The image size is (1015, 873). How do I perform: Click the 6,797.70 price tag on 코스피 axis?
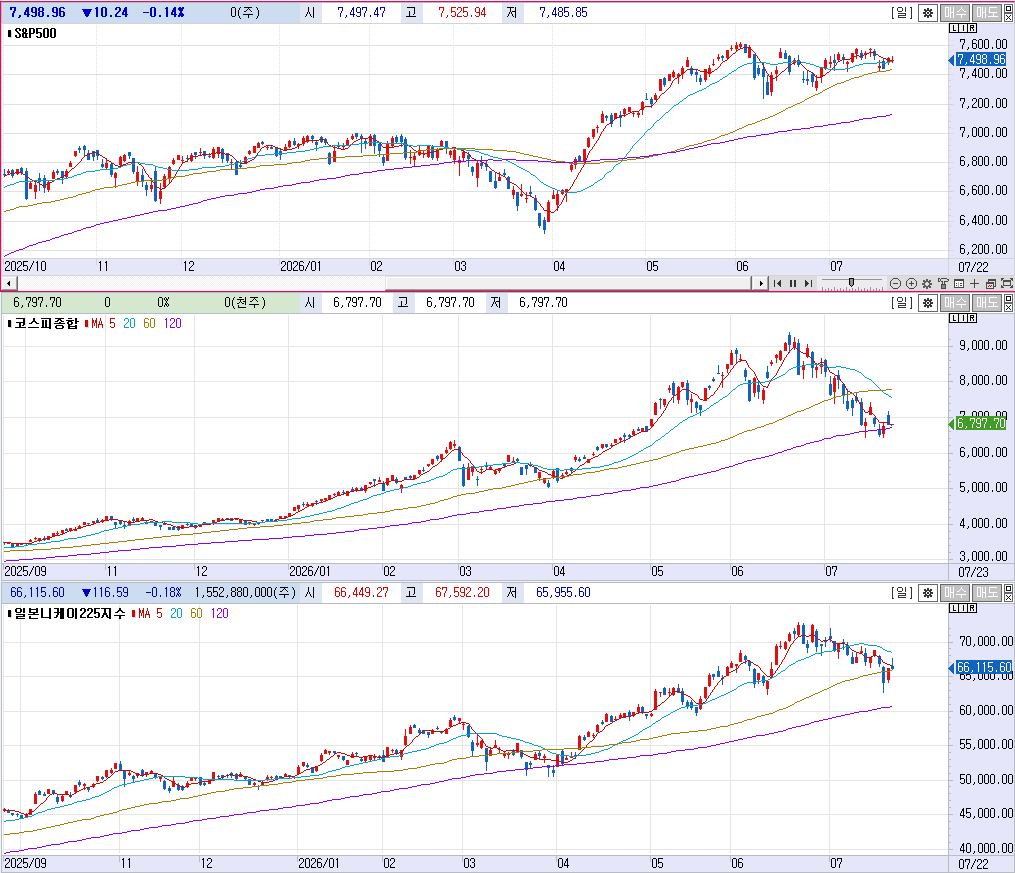tap(981, 423)
